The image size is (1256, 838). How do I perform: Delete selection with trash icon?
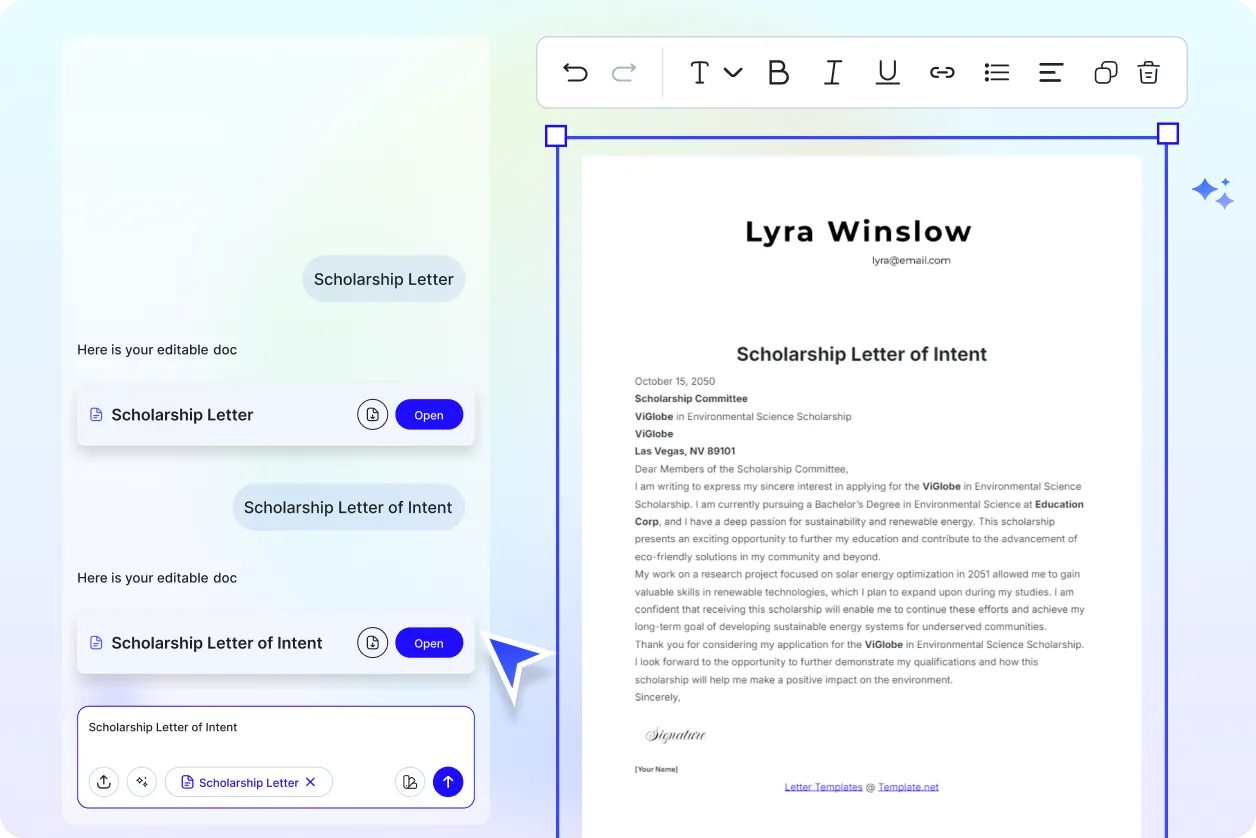pyautogui.click(x=1149, y=72)
